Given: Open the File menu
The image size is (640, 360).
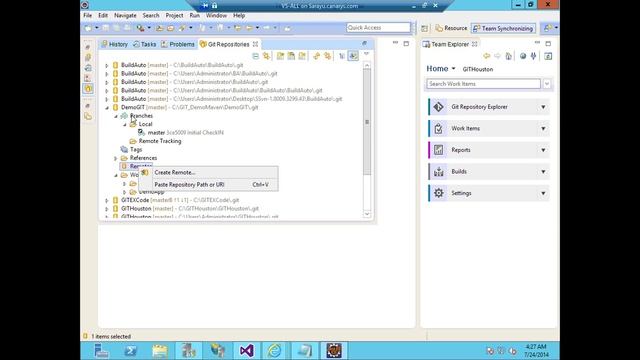Looking at the screenshot, I should [x=87, y=16].
